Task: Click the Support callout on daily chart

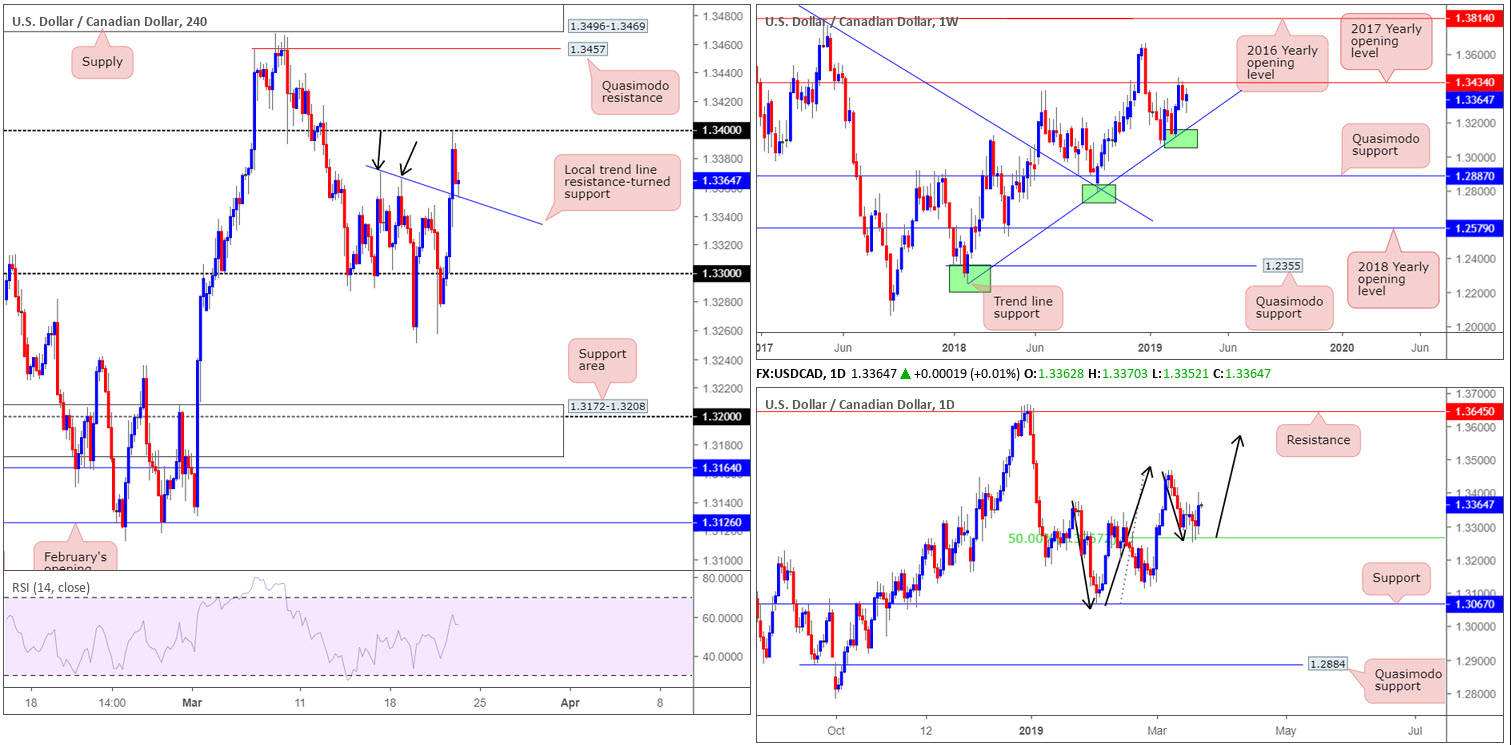Action: point(1396,577)
